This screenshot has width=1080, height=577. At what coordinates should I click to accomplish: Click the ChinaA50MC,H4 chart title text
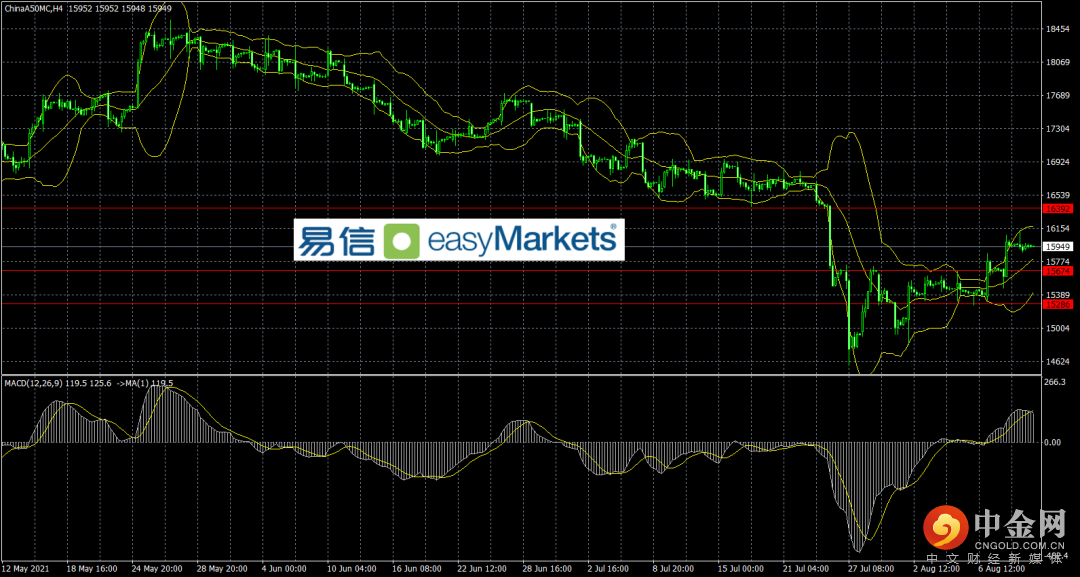click(x=32, y=8)
